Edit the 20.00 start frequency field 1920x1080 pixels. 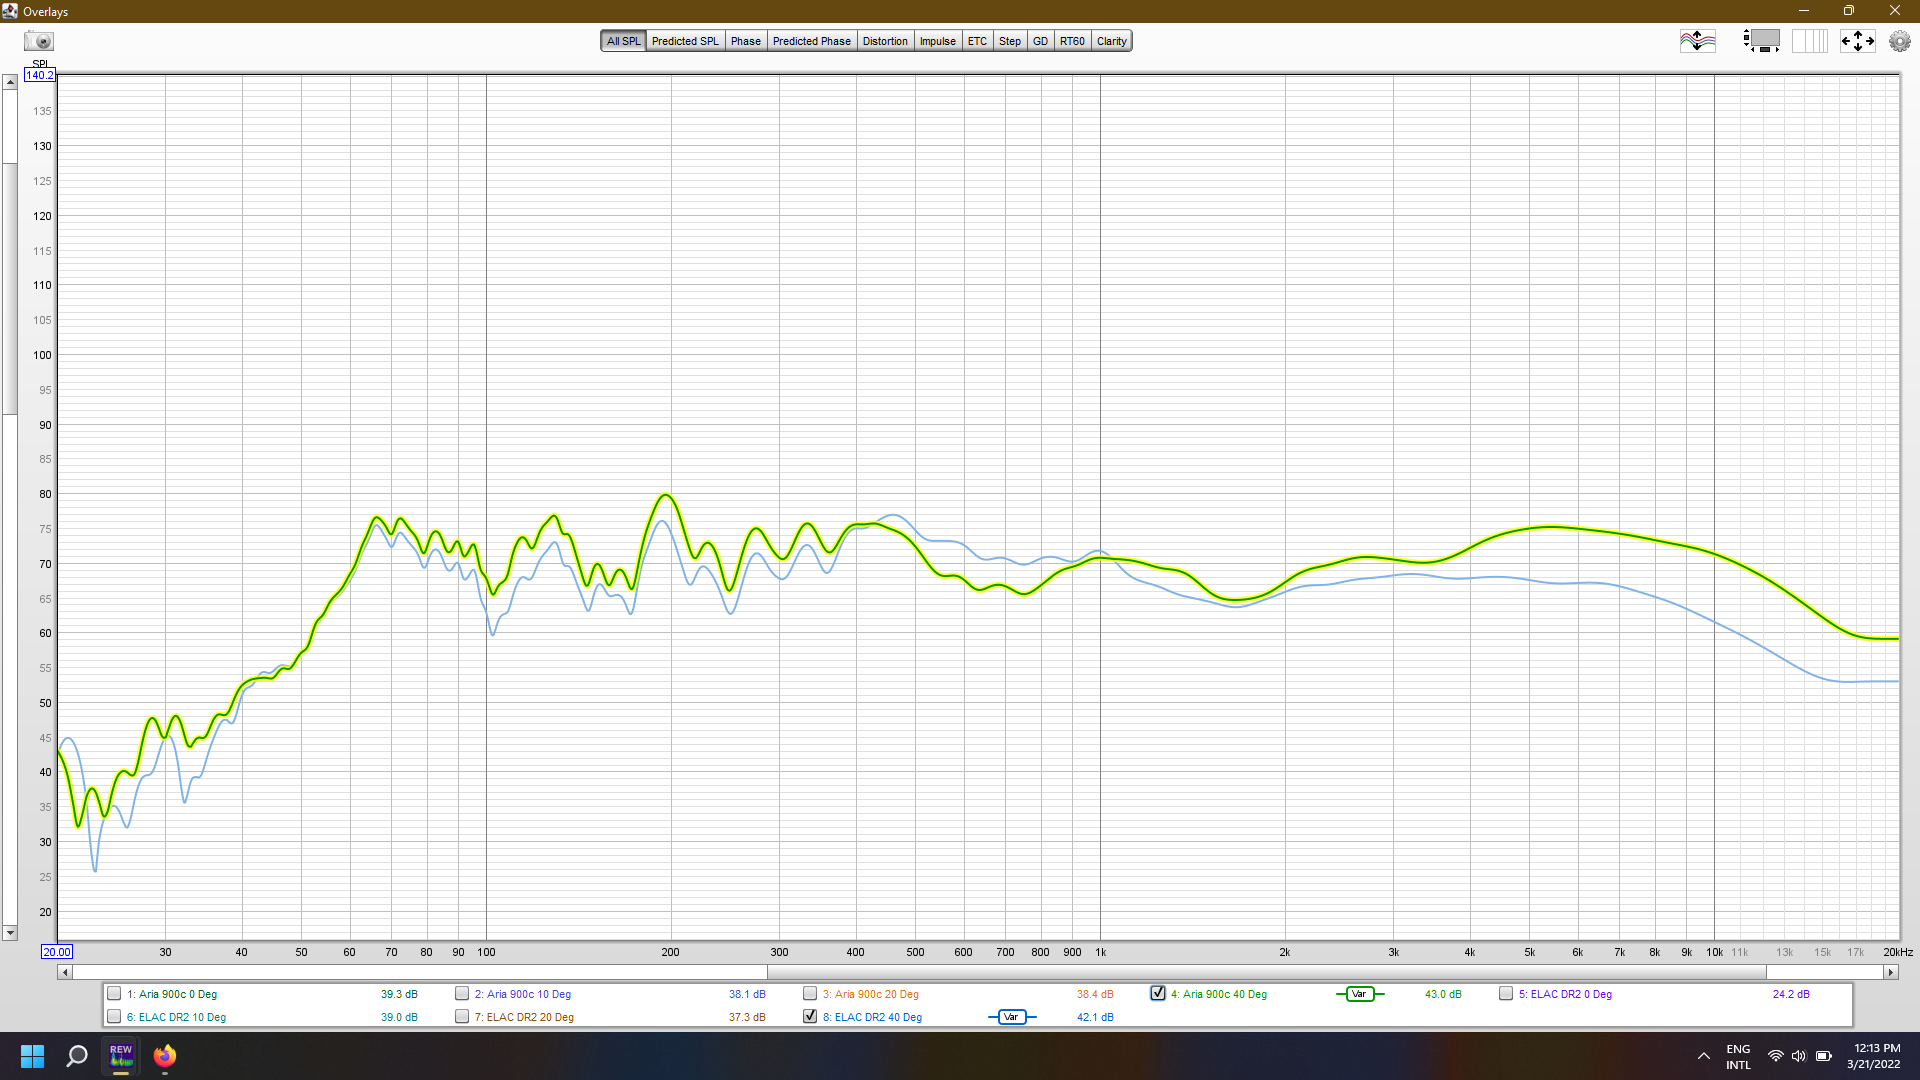[x=57, y=952]
